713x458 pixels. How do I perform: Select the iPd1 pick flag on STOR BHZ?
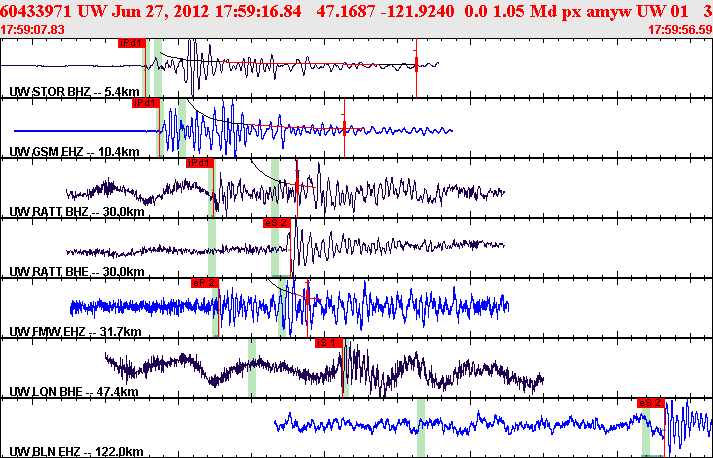131,43
